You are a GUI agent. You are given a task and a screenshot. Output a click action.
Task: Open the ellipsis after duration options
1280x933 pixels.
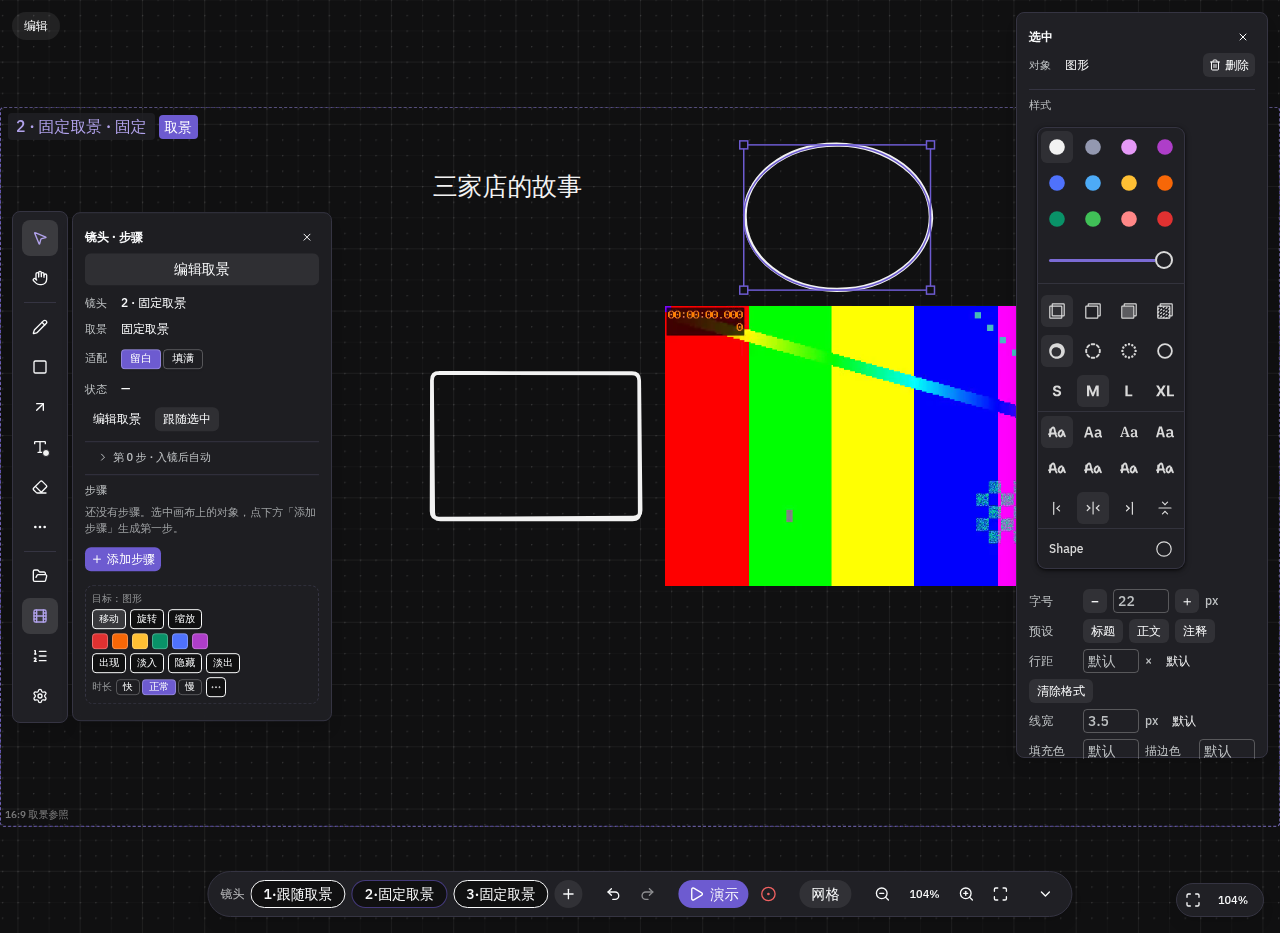pyautogui.click(x=216, y=687)
